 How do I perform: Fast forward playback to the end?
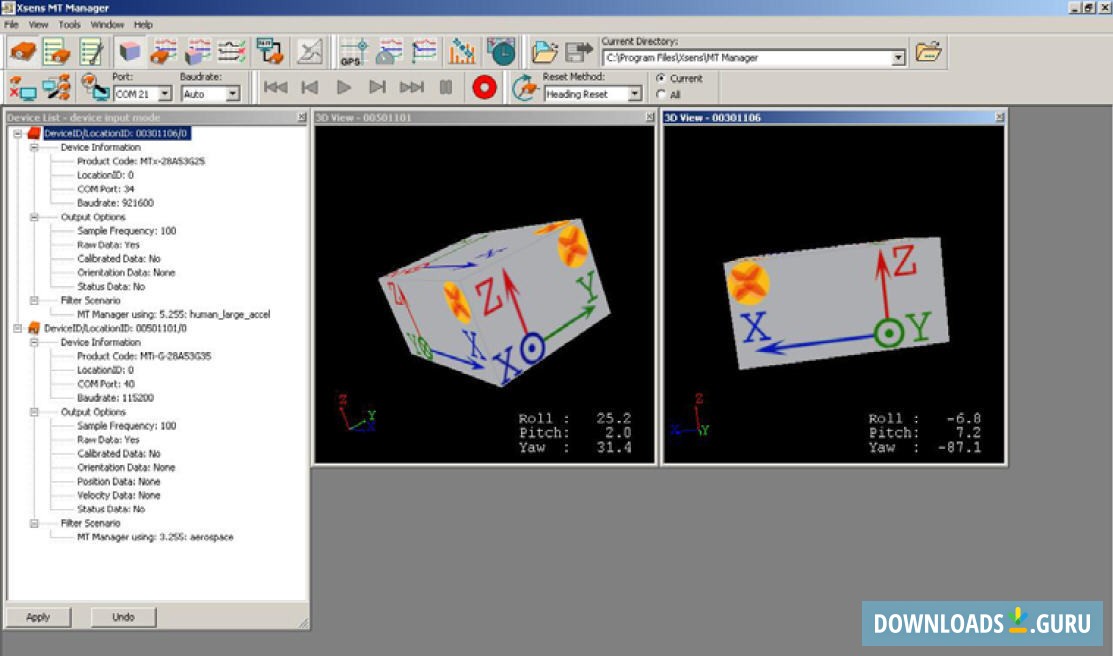(412, 87)
